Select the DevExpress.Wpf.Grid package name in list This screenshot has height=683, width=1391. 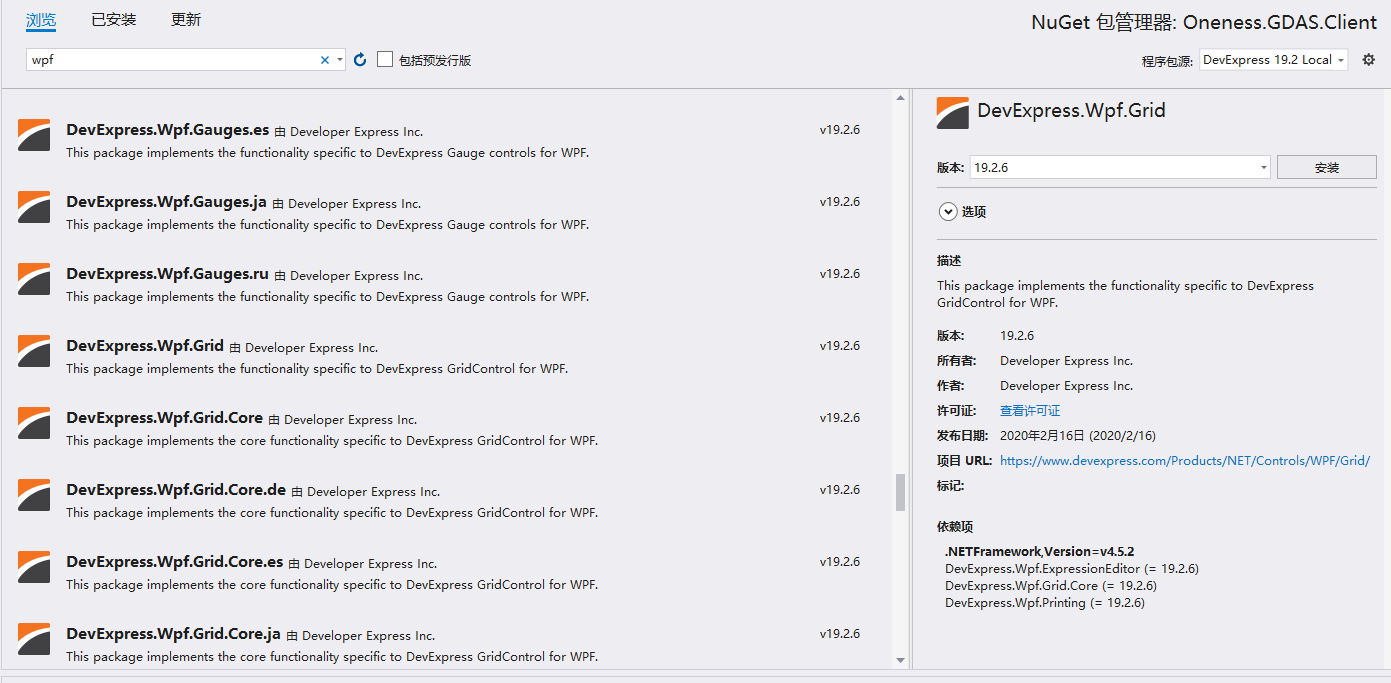[x=145, y=346]
